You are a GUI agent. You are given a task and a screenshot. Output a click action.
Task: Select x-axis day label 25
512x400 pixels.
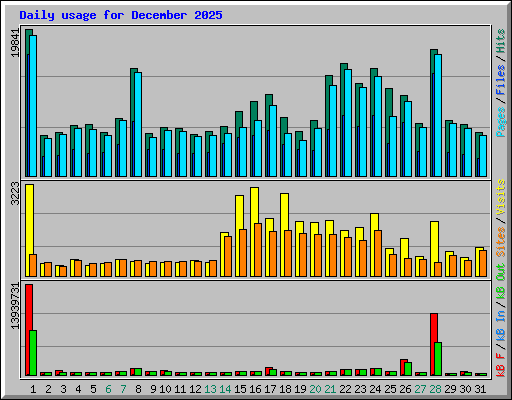[390, 389]
